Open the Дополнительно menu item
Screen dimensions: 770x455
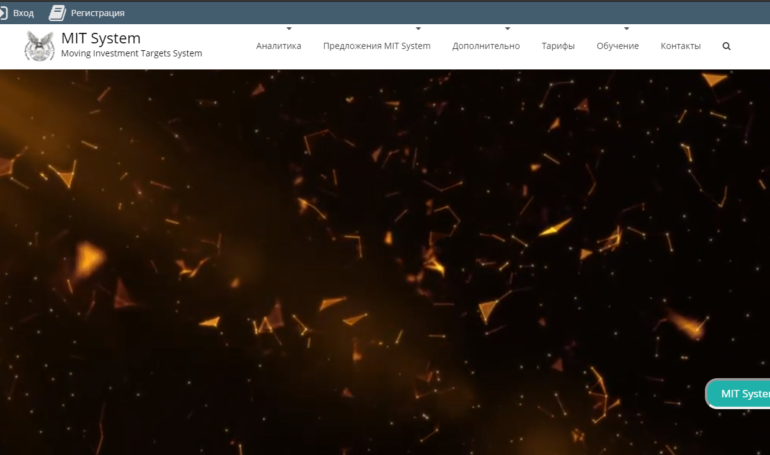point(485,46)
